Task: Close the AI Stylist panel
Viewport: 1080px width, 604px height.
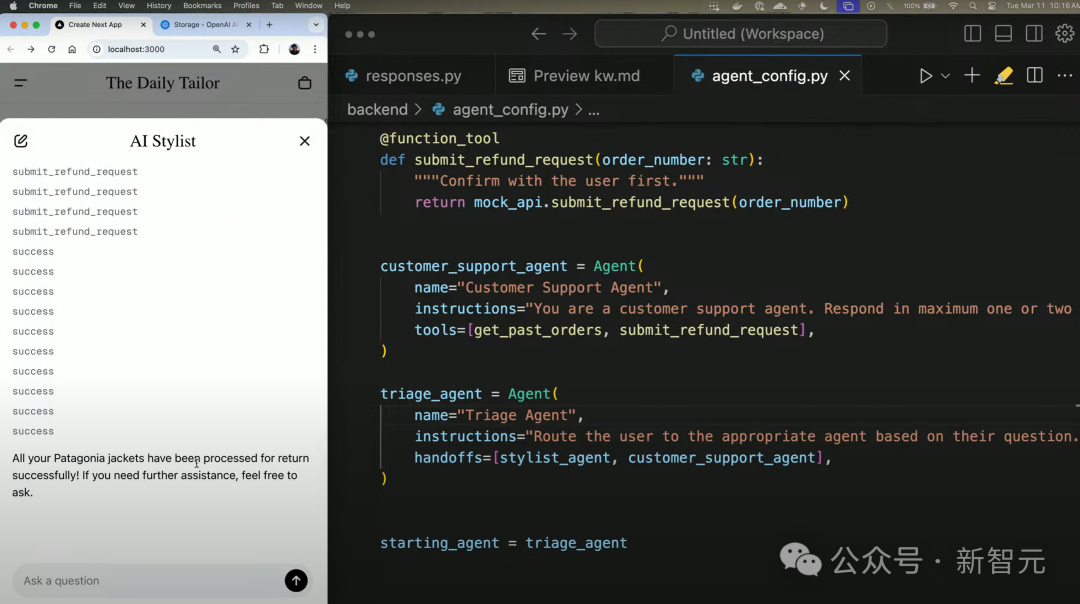Action: (304, 140)
